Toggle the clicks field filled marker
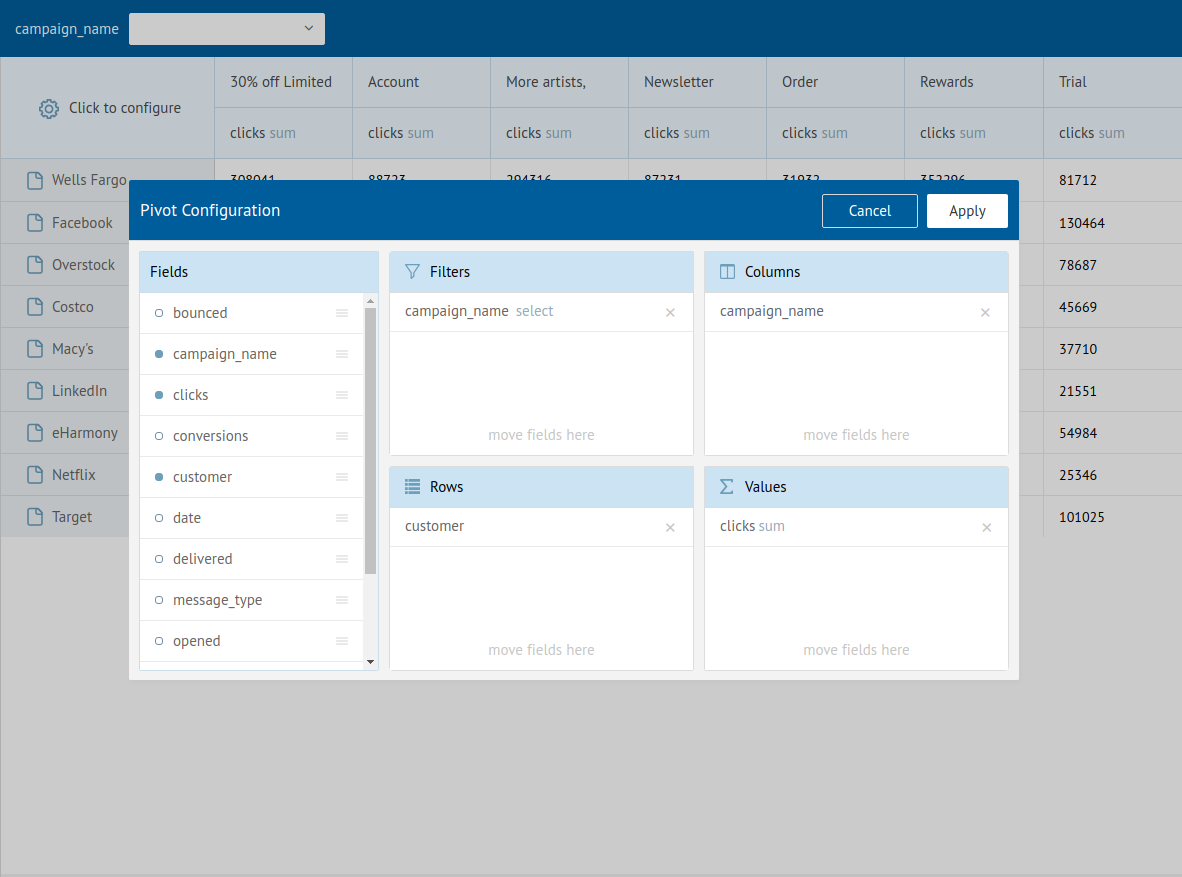This screenshot has height=877, width=1182. click(x=159, y=395)
